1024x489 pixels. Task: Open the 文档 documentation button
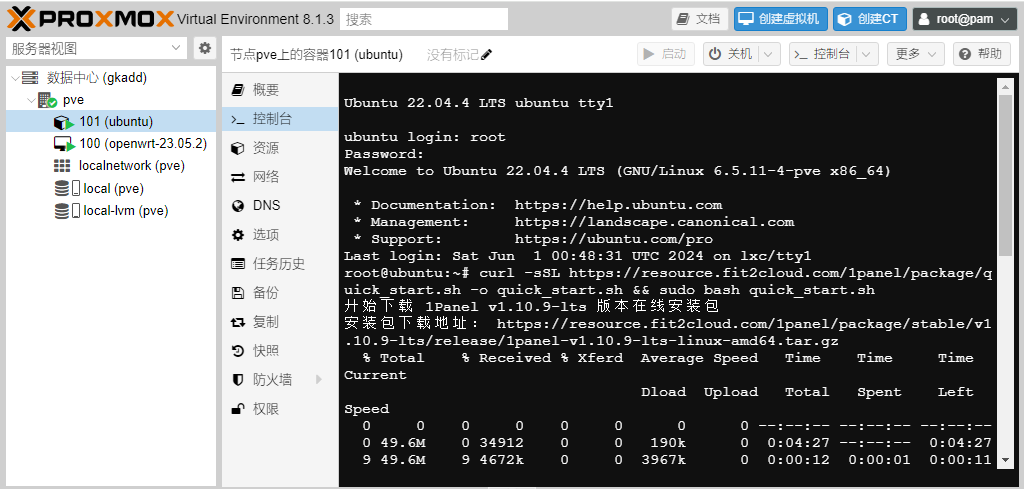pos(699,19)
